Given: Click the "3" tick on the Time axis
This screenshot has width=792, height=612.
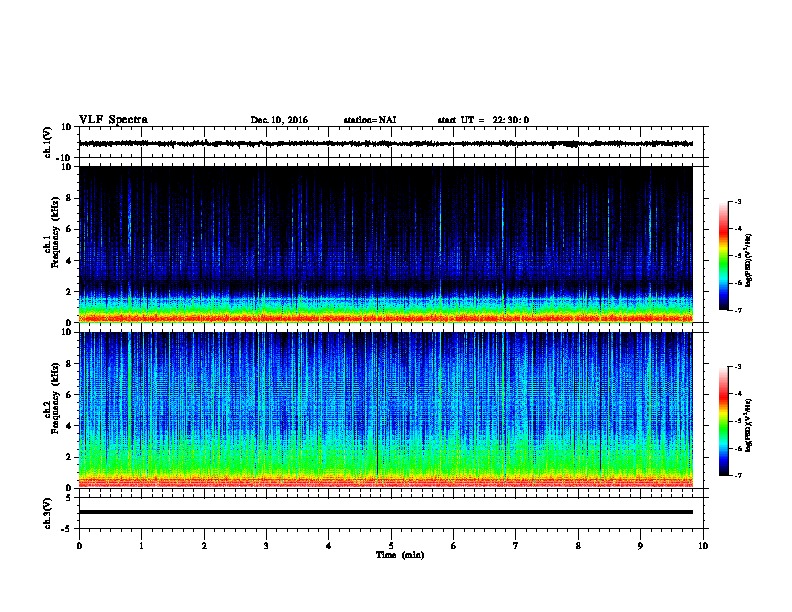Looking at the screenshot, I should pos(266,546).
